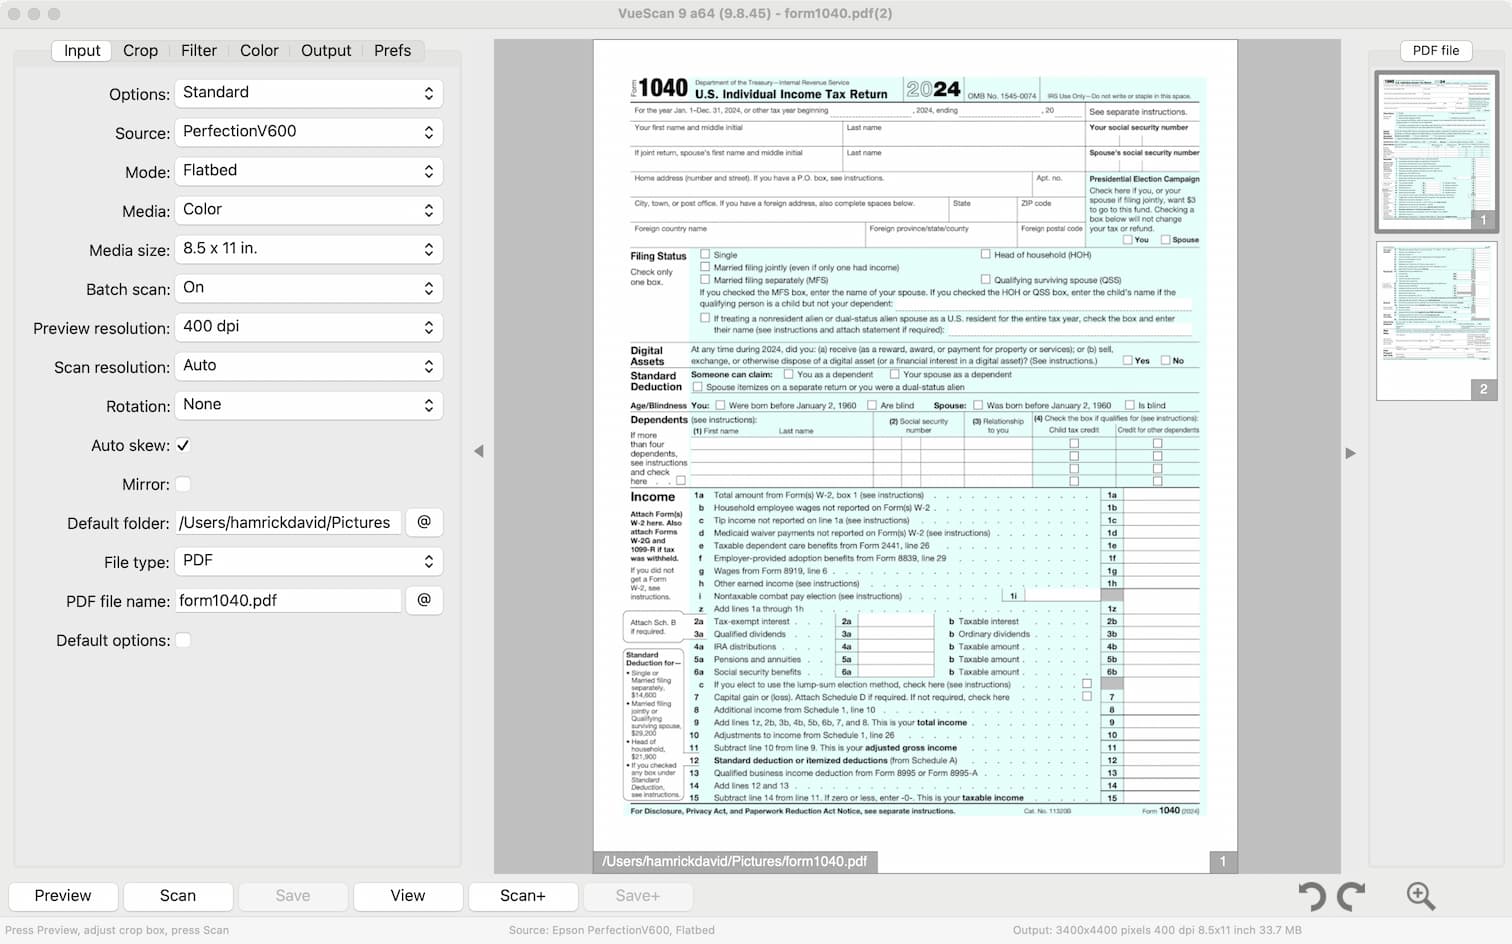Open the Output tab

tap(326, 50)
